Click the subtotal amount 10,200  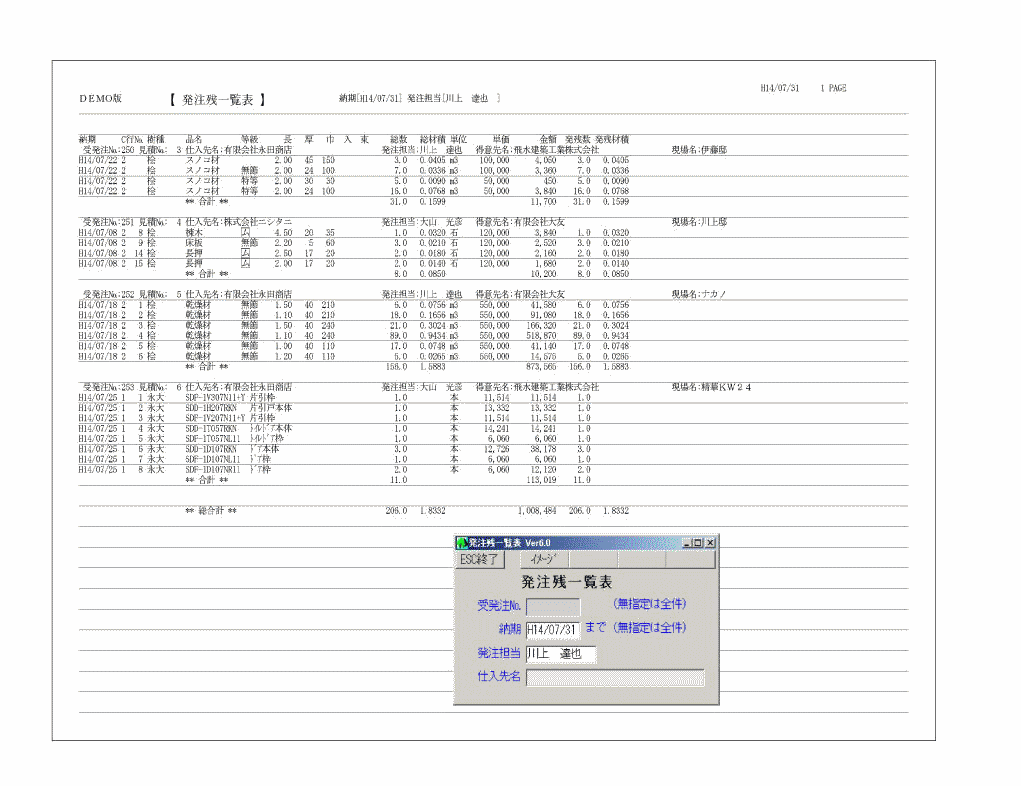tap(544, 274)
